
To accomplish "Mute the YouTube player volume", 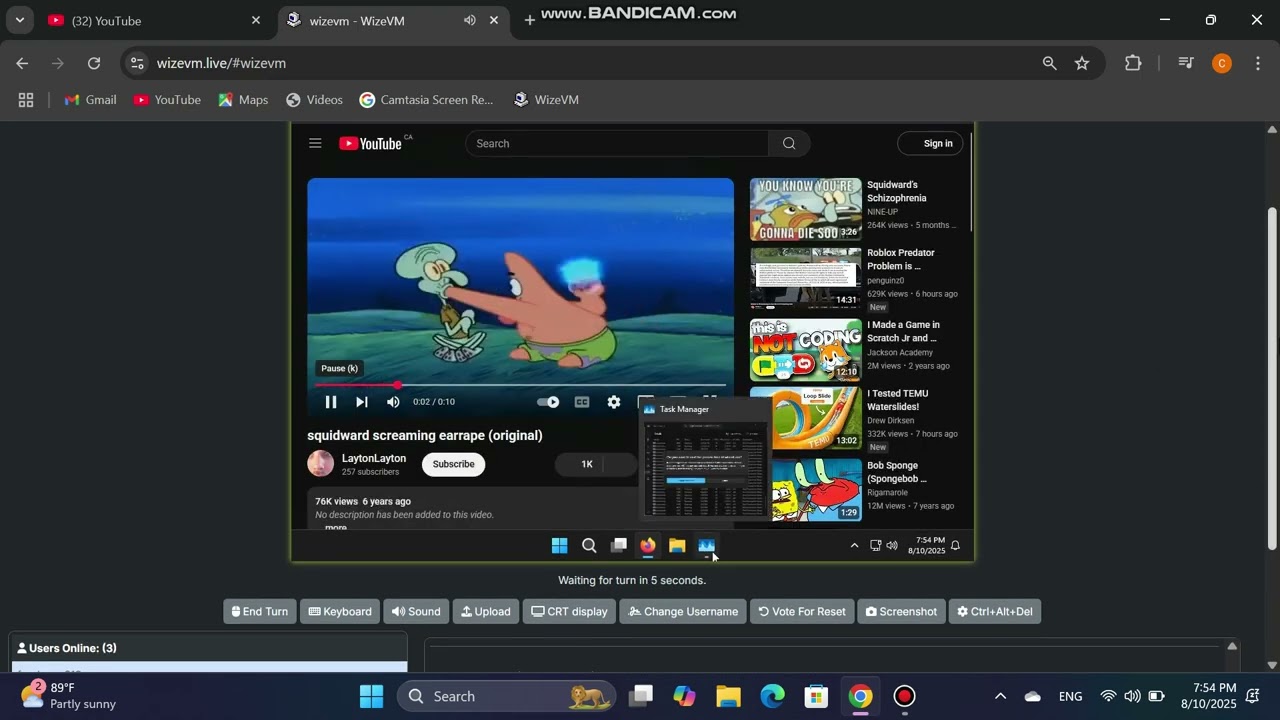I will (393, 402).
